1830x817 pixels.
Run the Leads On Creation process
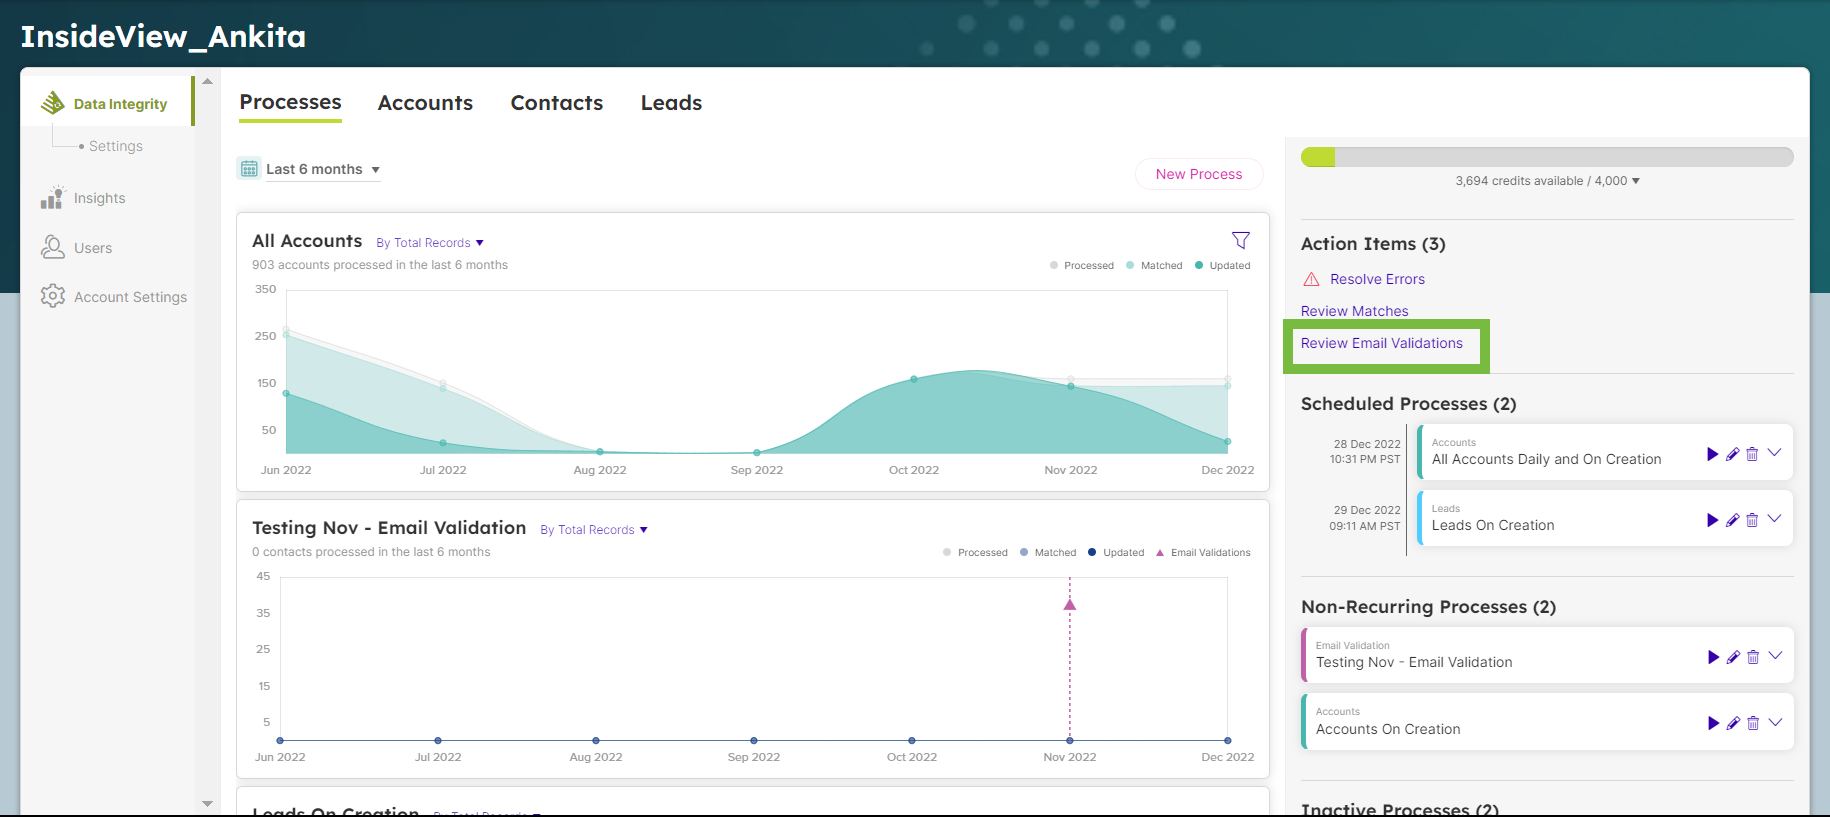pyautogui.click(x=1712, y=520)
